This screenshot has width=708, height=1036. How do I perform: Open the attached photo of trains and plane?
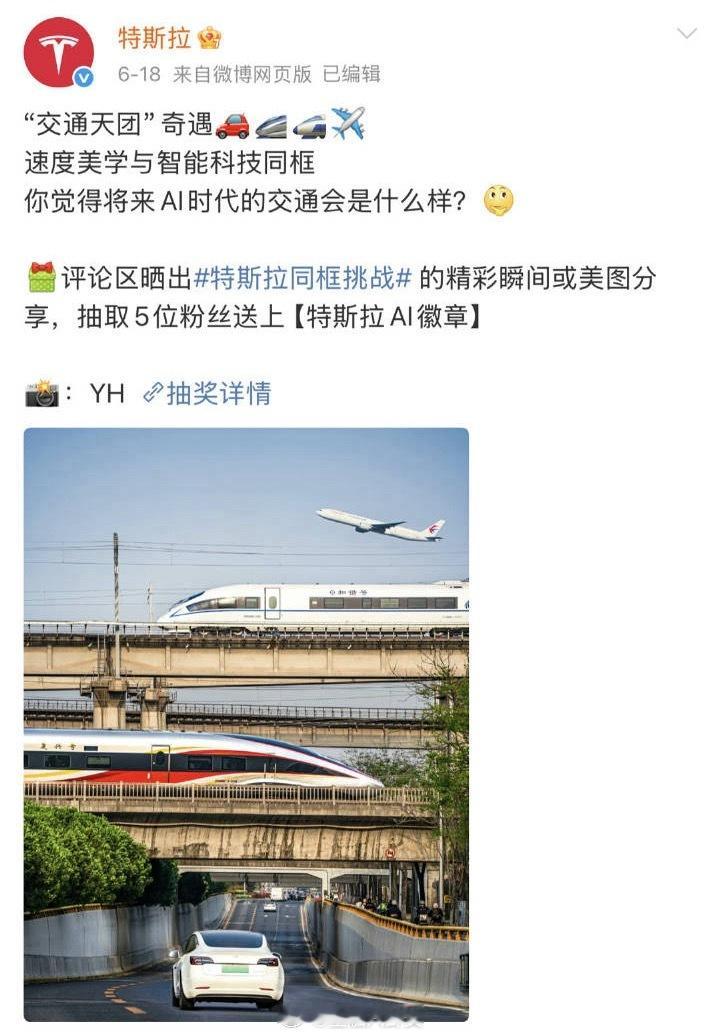[246, 725]
